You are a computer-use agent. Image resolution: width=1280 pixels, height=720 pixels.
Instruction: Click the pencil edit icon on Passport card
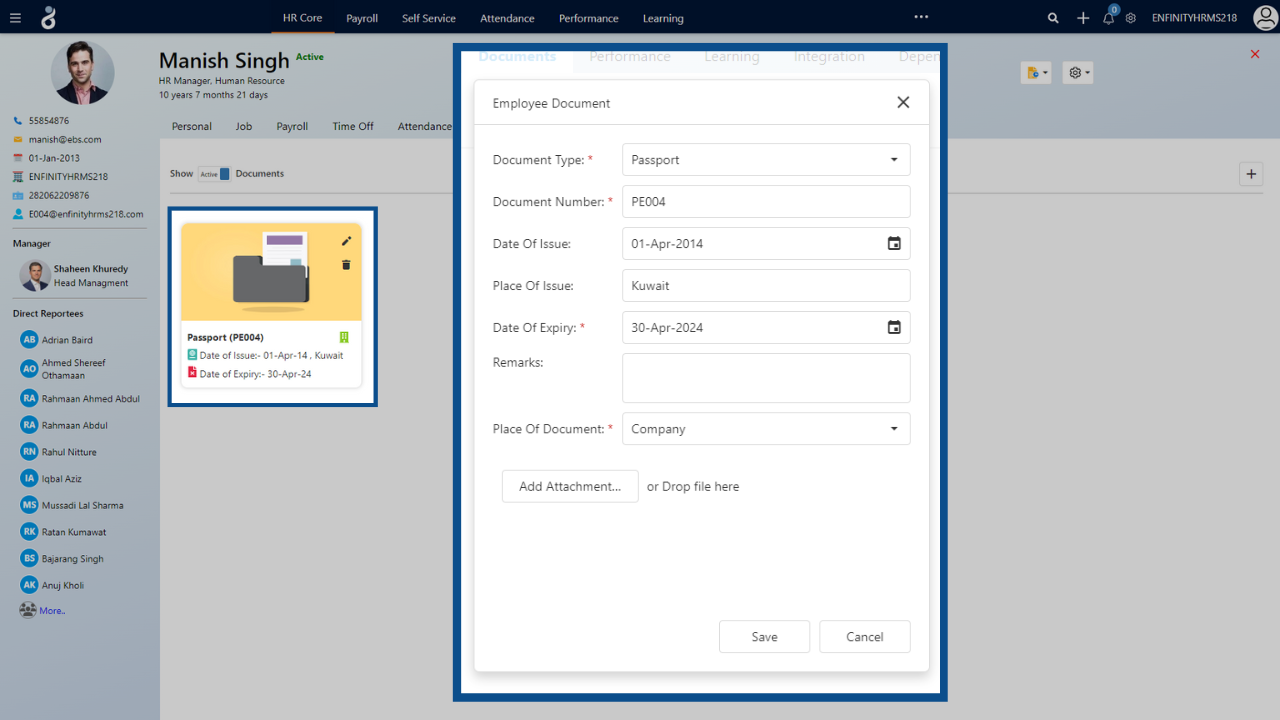(346, 241)
